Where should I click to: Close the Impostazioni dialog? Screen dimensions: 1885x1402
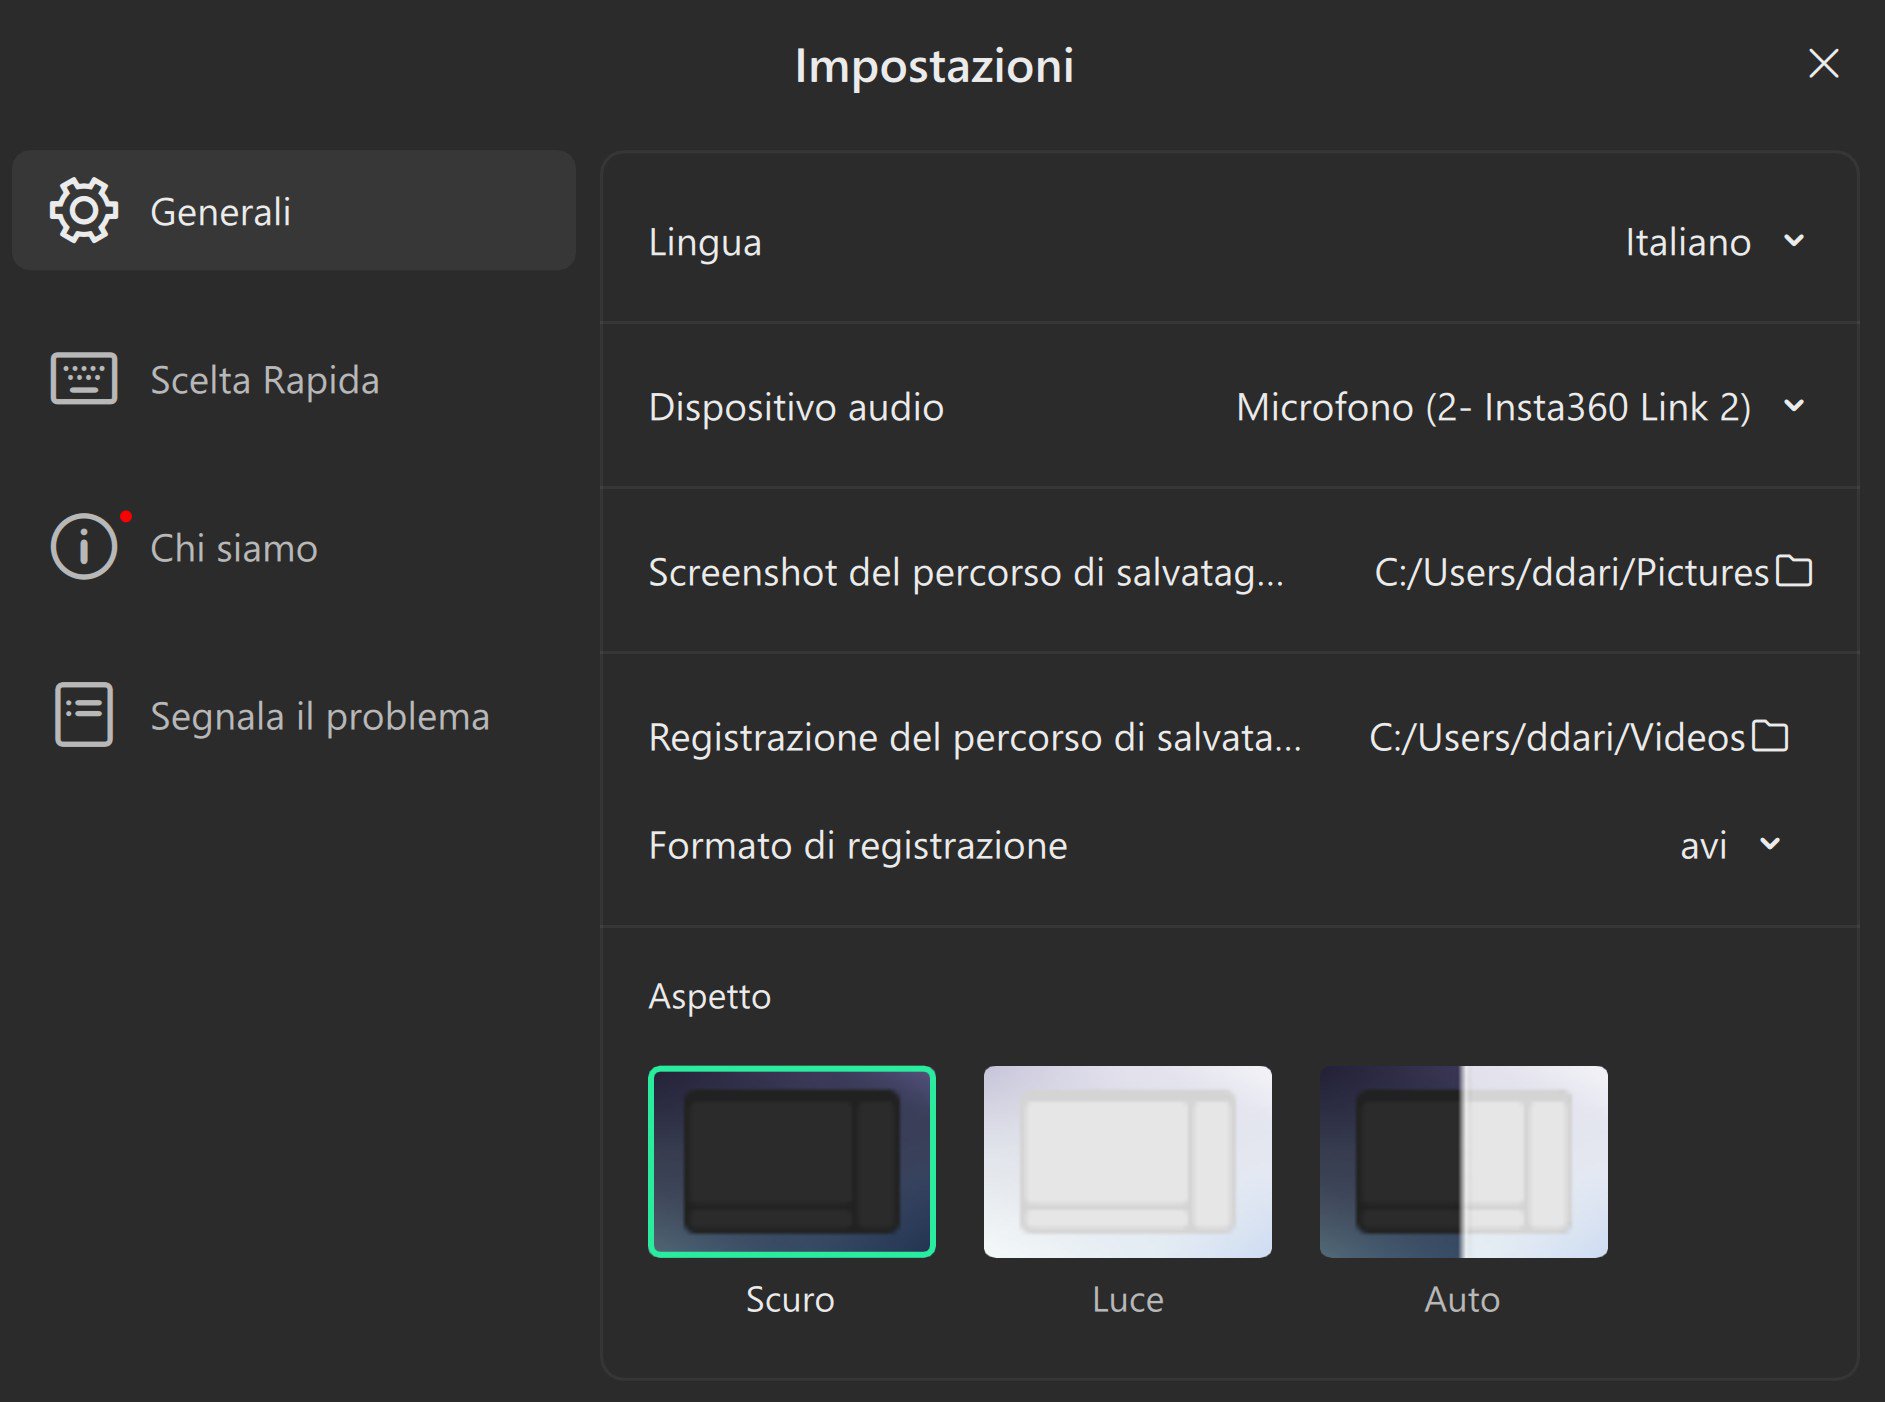(1823, 64)
